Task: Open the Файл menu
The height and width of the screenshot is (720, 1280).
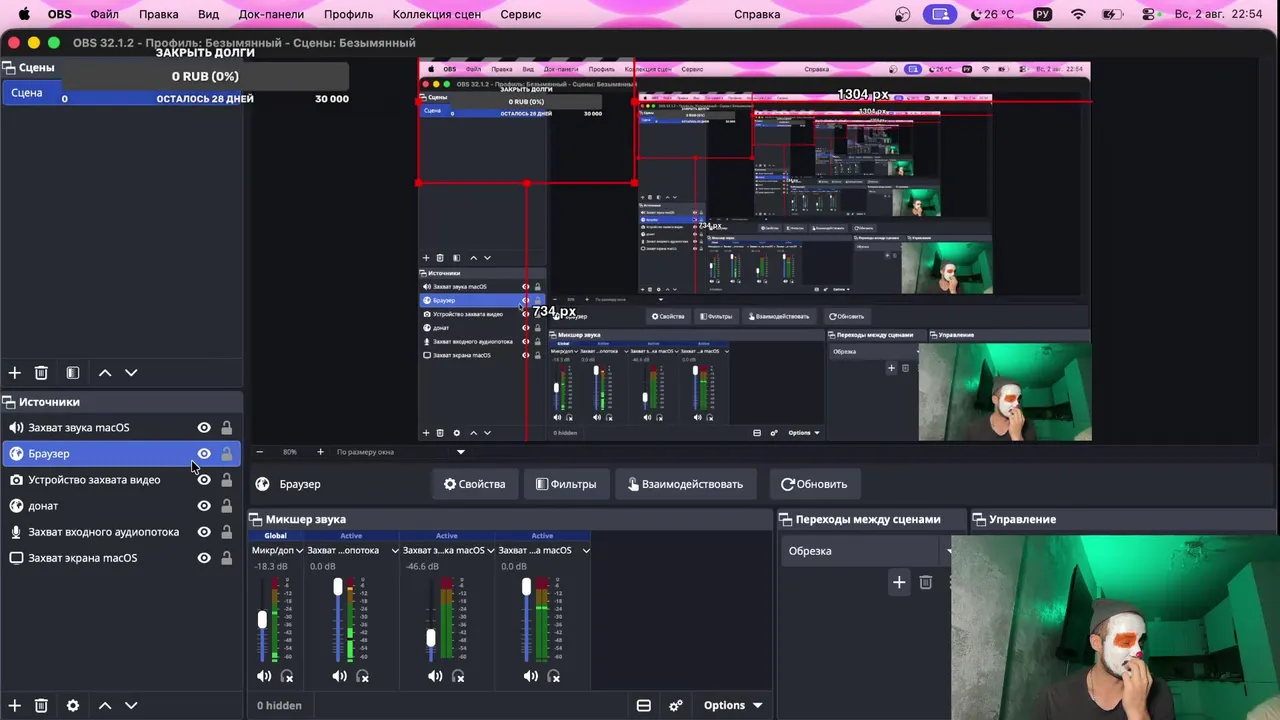Action: coord(104,14)
